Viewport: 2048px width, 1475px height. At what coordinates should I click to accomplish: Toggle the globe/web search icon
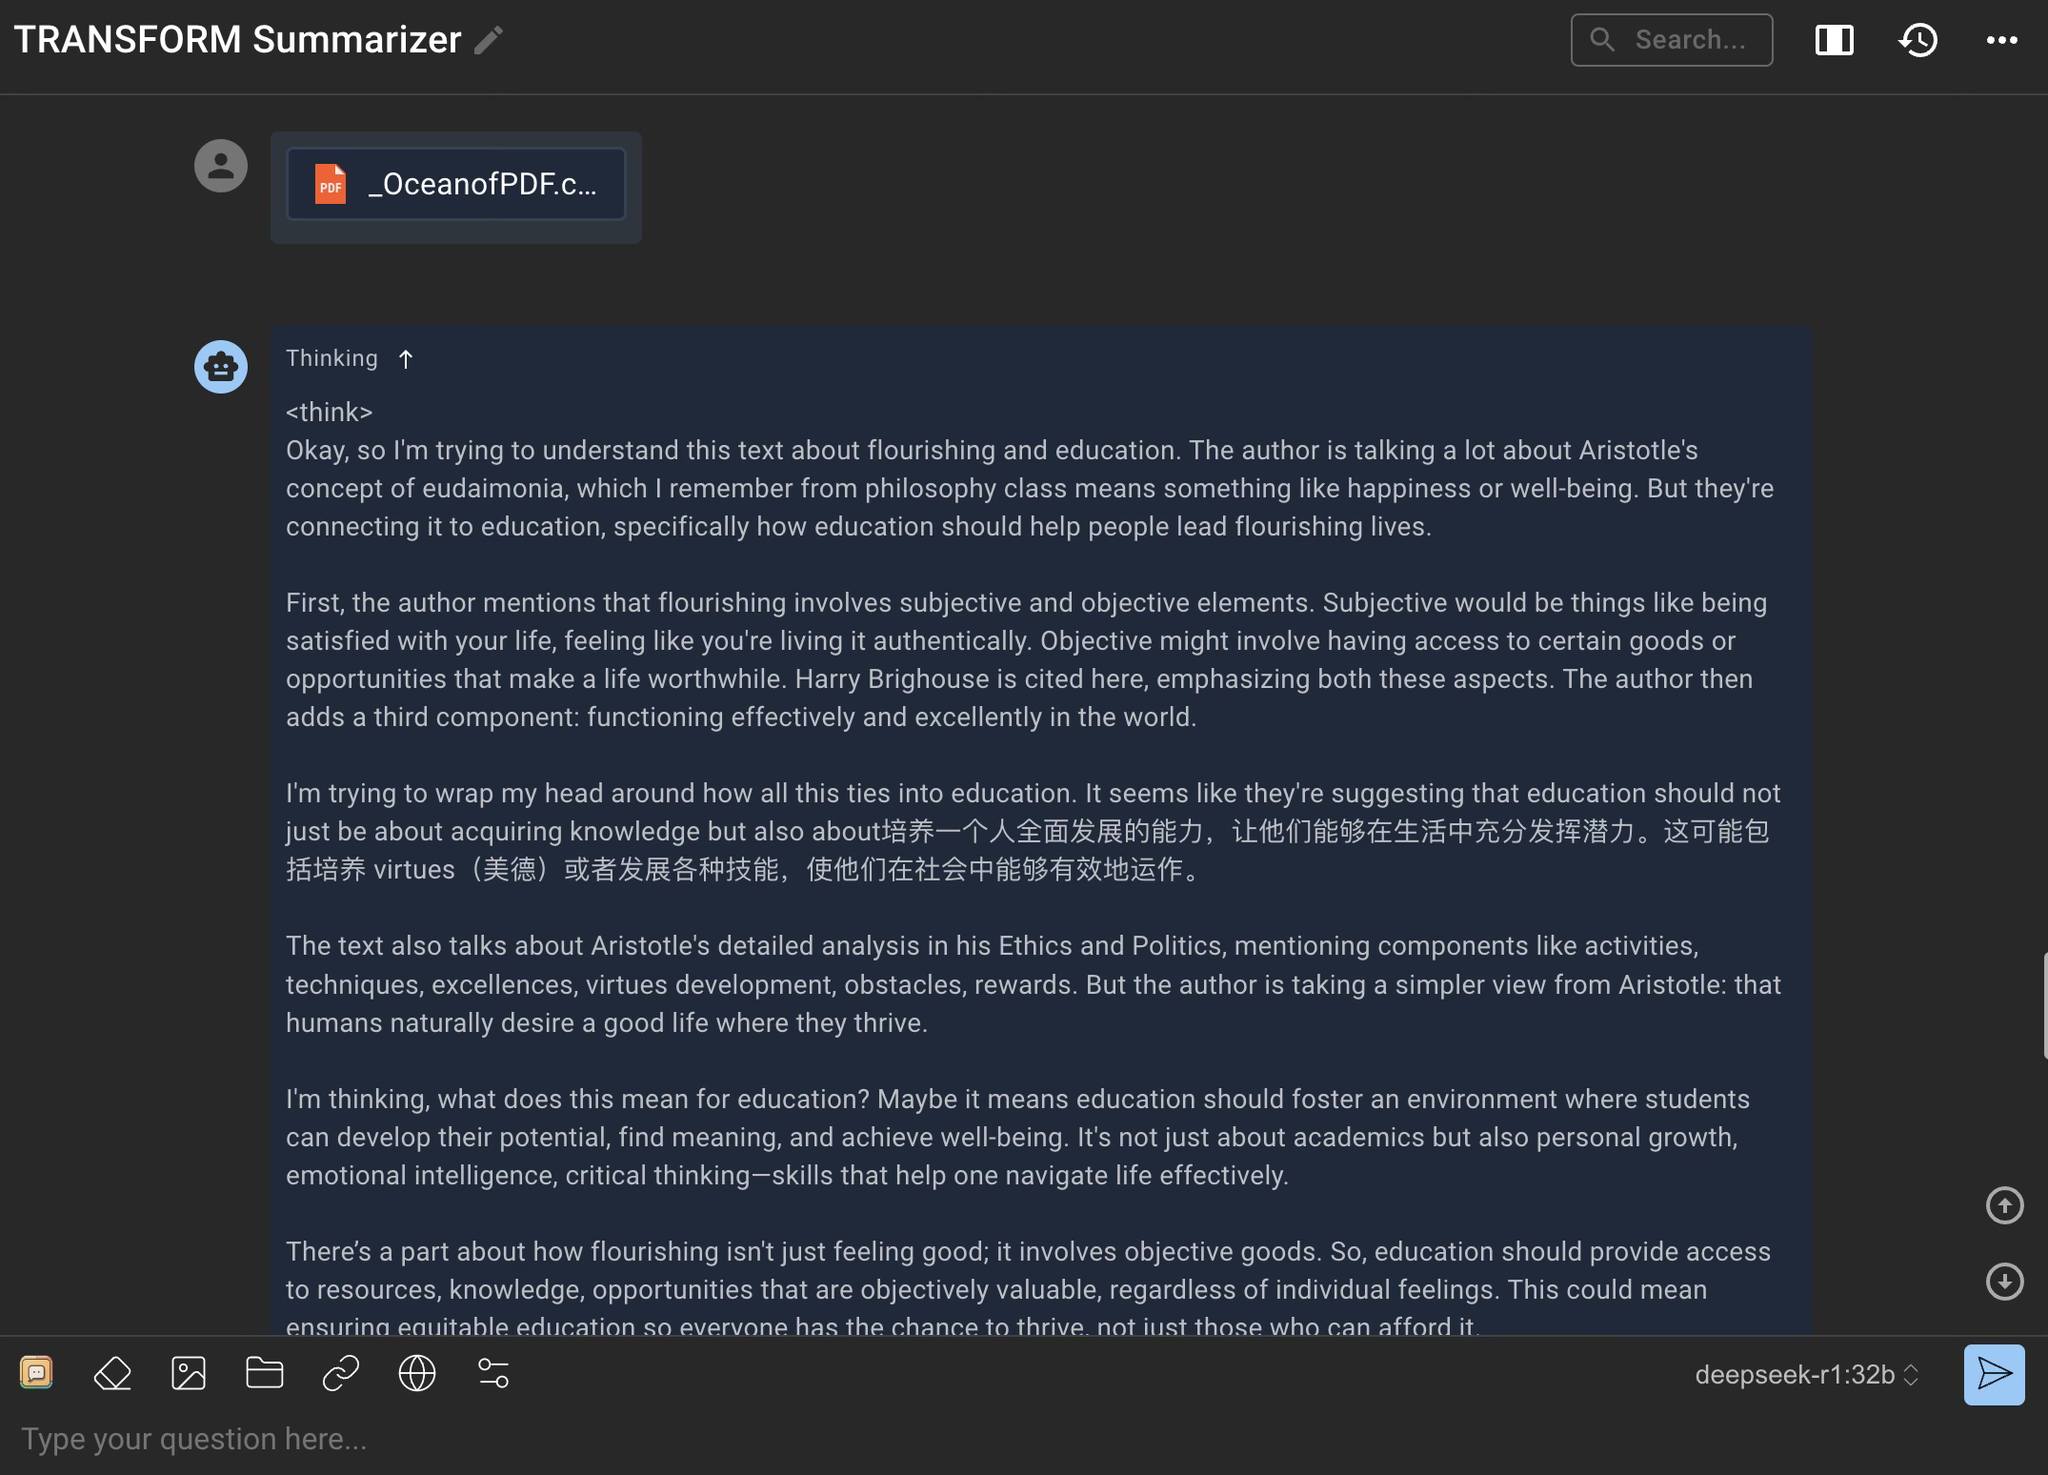pos(417,1373)
